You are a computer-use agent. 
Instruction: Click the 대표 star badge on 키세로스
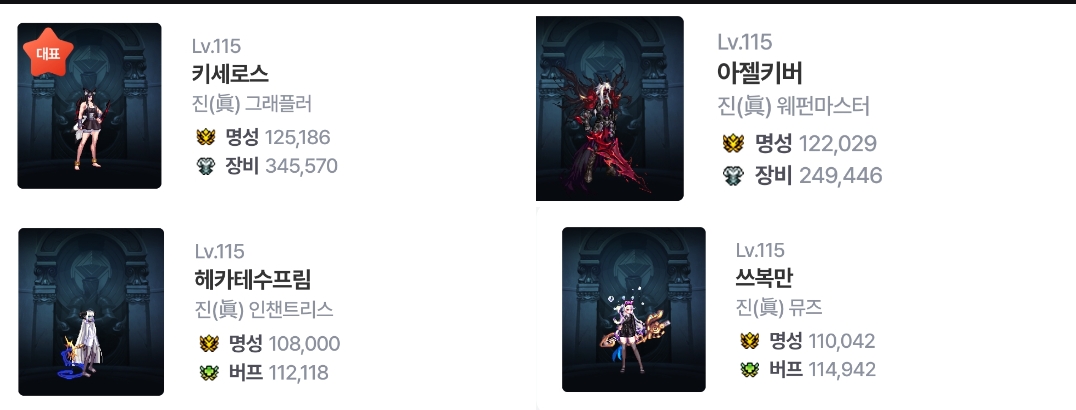(x=48, y=53)
